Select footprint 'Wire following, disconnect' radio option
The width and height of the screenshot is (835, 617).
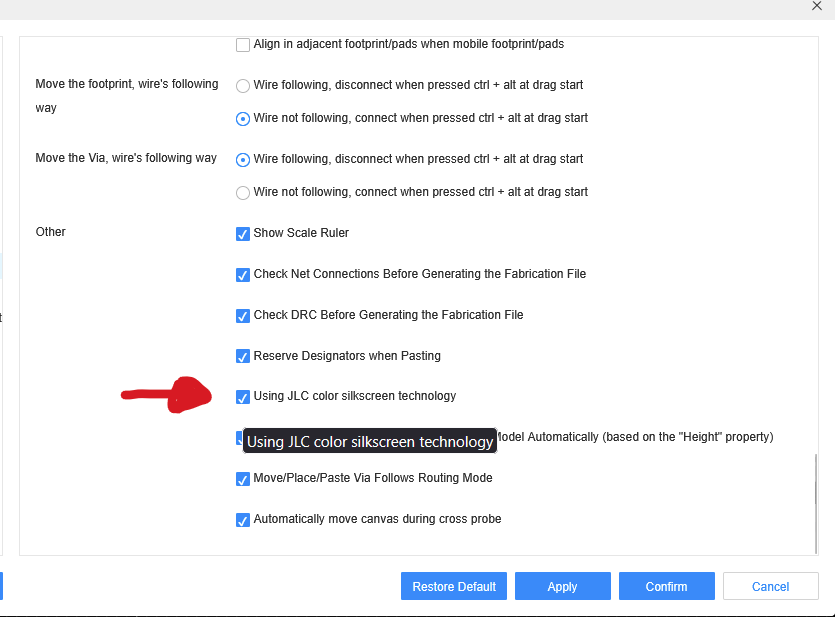tap(243, 86)
